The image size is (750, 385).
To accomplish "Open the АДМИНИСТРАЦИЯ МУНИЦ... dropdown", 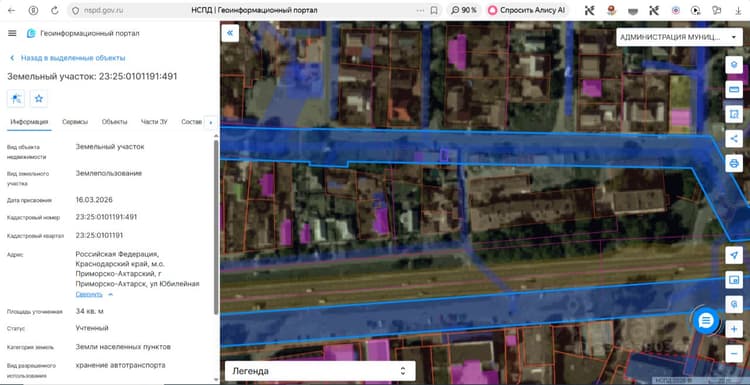I will 679,37.
